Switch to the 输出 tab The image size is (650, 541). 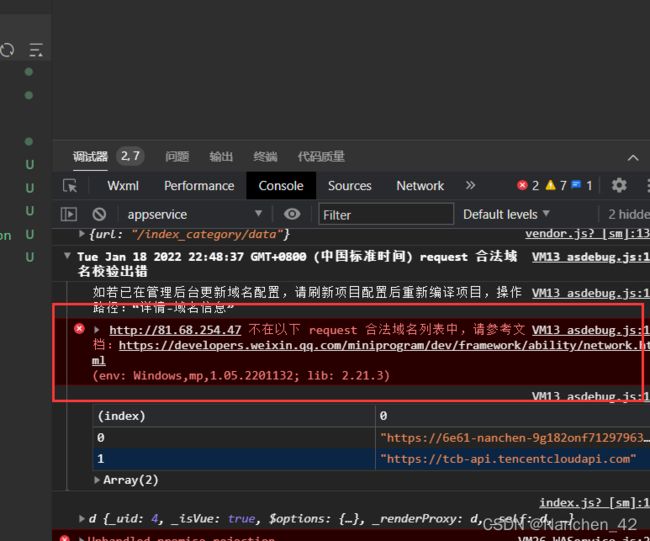pos(221,157)
